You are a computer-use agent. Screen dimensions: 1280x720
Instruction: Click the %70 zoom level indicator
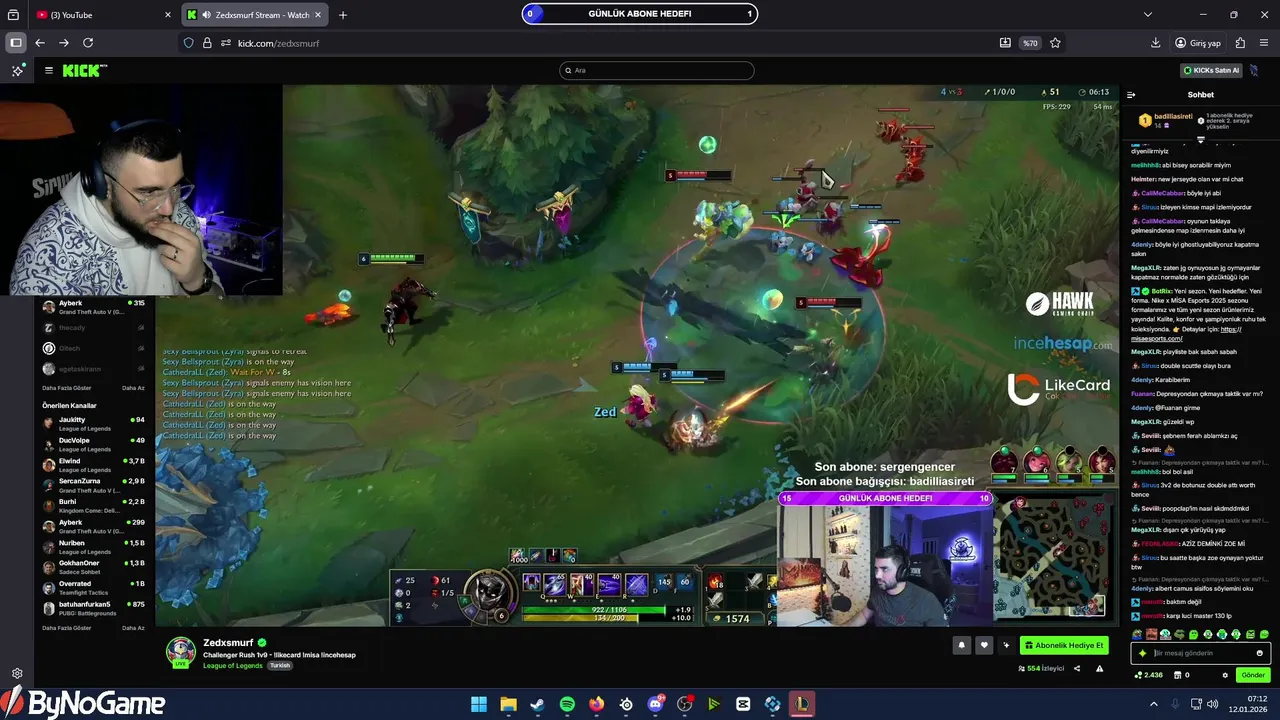coord(1029,43)
